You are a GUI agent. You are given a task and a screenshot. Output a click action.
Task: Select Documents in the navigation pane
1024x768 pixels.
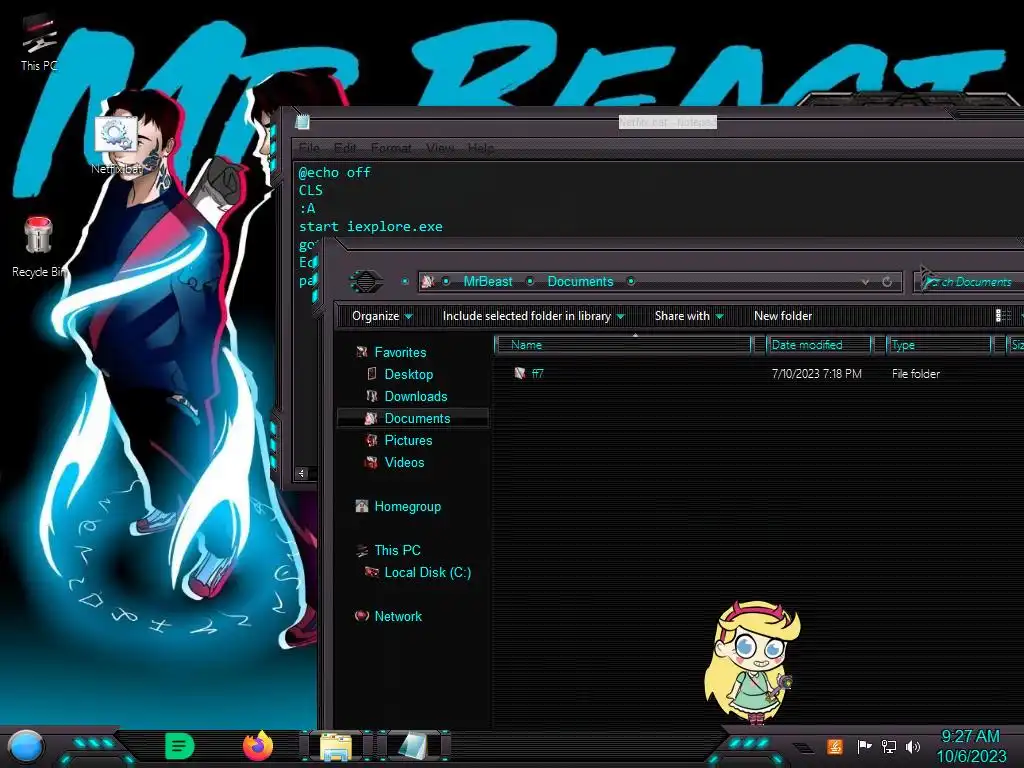pyautogui.click(x=413, y=419)
